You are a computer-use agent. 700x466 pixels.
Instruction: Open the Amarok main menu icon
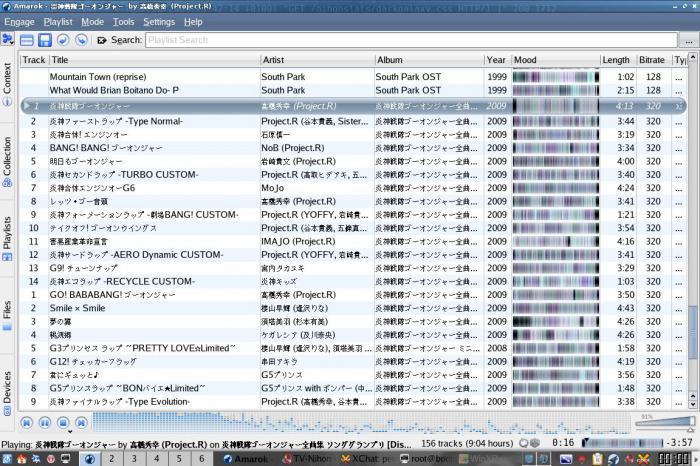(x=8, y=39)
